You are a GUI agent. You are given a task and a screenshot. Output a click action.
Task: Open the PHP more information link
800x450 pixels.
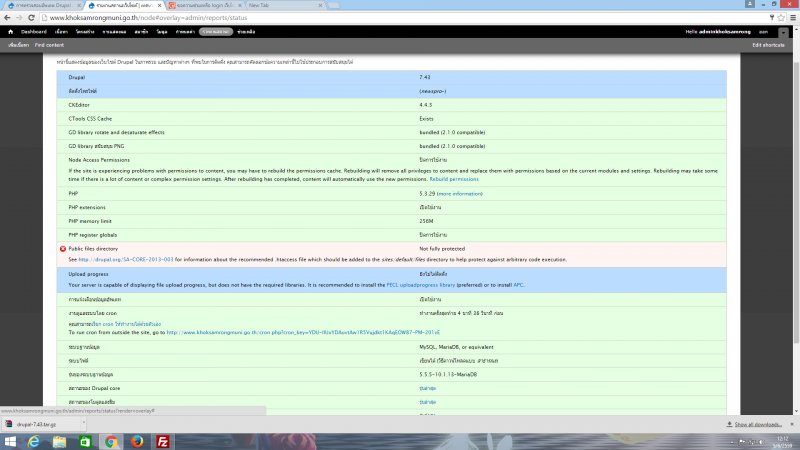(460, 194)
